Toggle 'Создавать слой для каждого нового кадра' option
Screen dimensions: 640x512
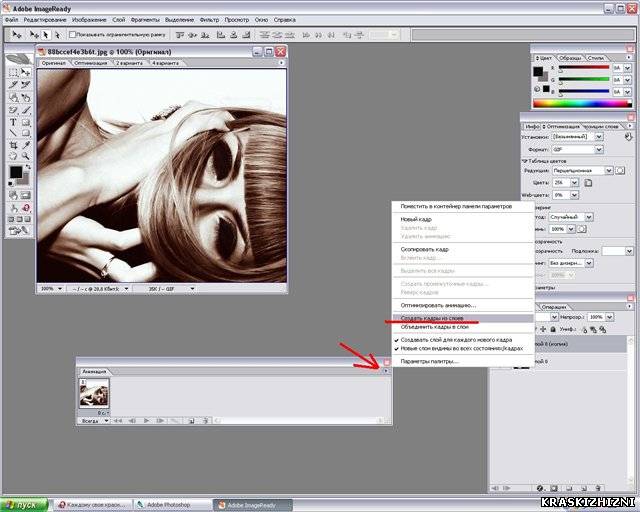pos(456,340)
